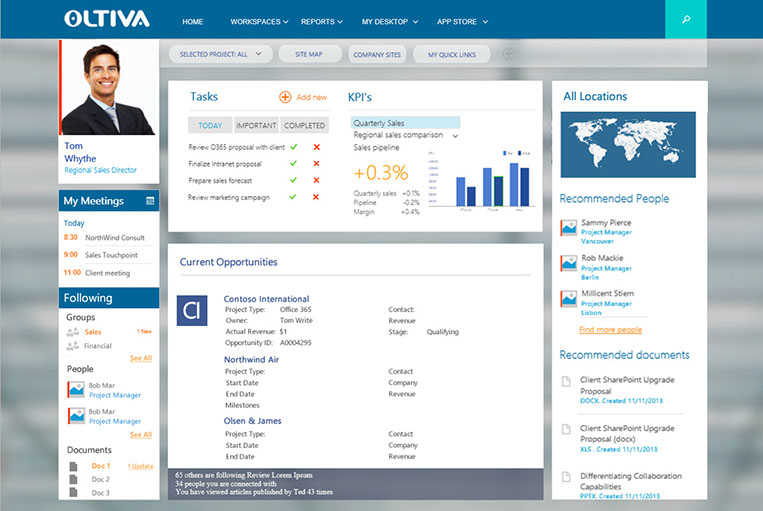Click the tallest blue bar in KPI chart
Viewport: 763px width, 511px height.
click(516, 184)
